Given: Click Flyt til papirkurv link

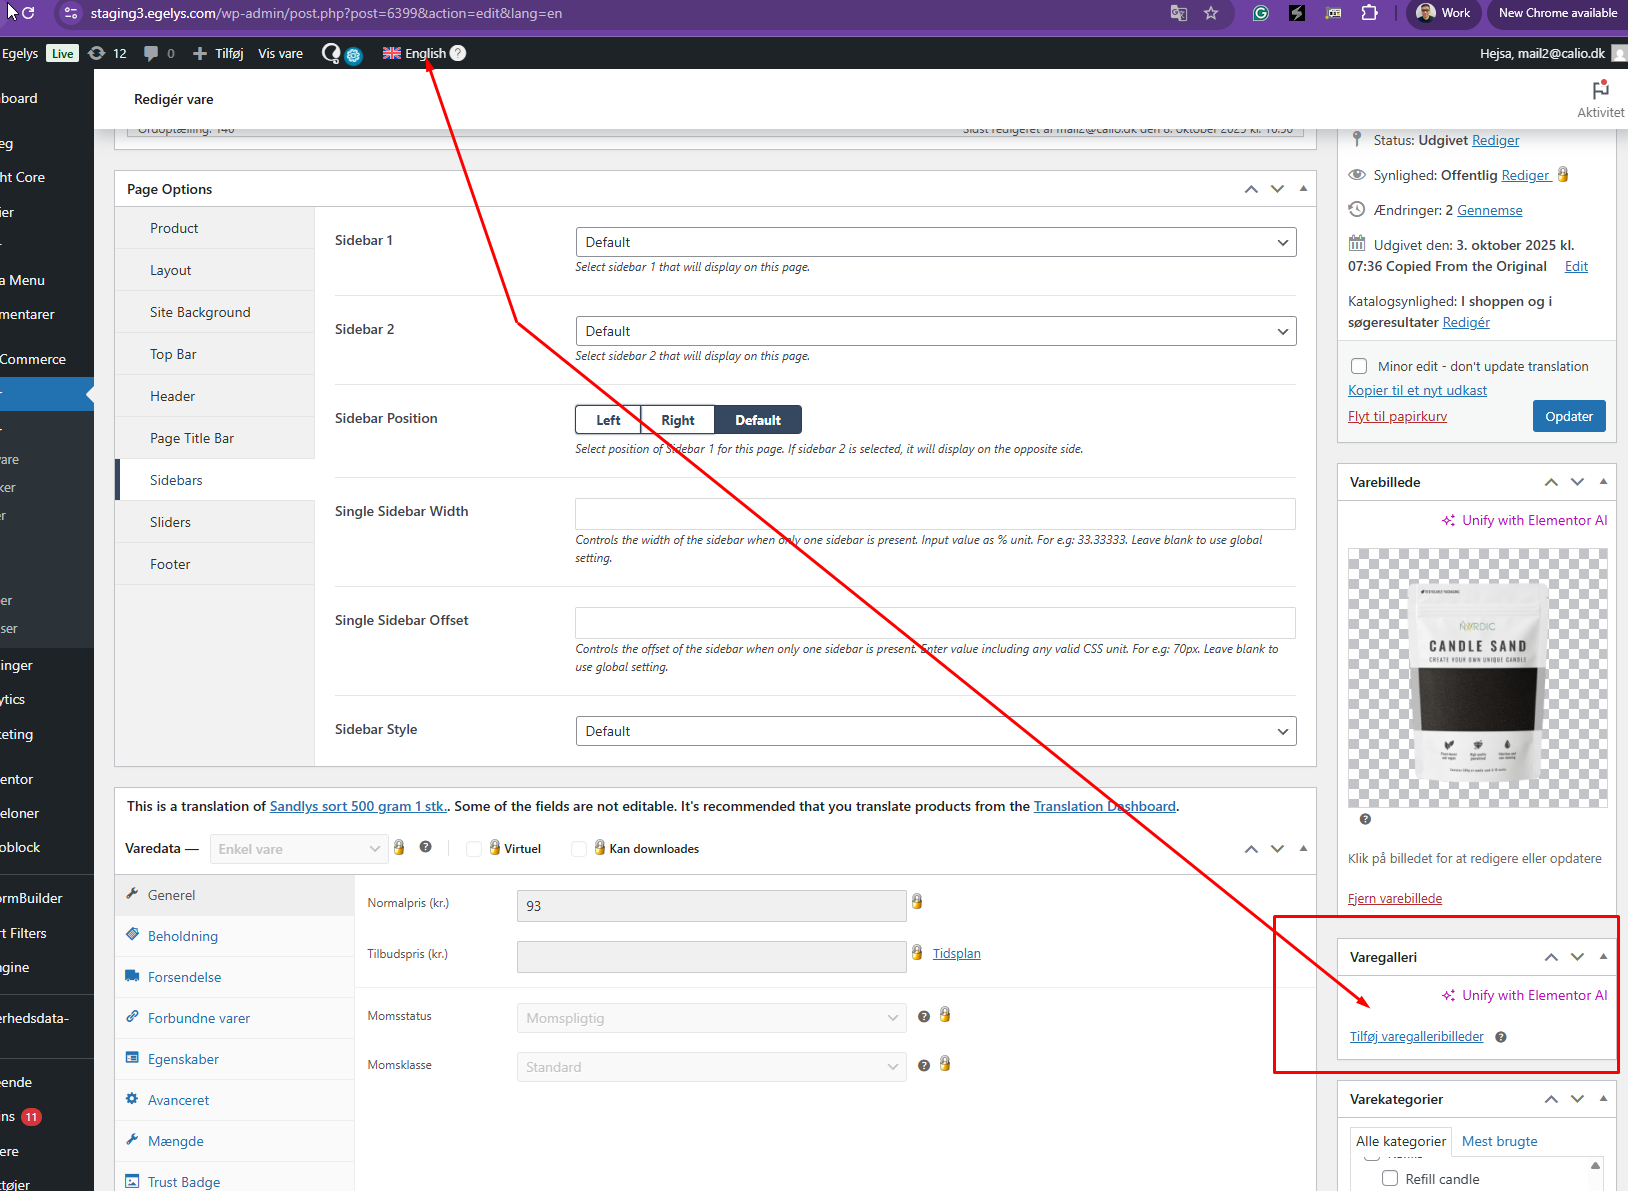Looking at the screenshot, I should tap(1397, 416).
